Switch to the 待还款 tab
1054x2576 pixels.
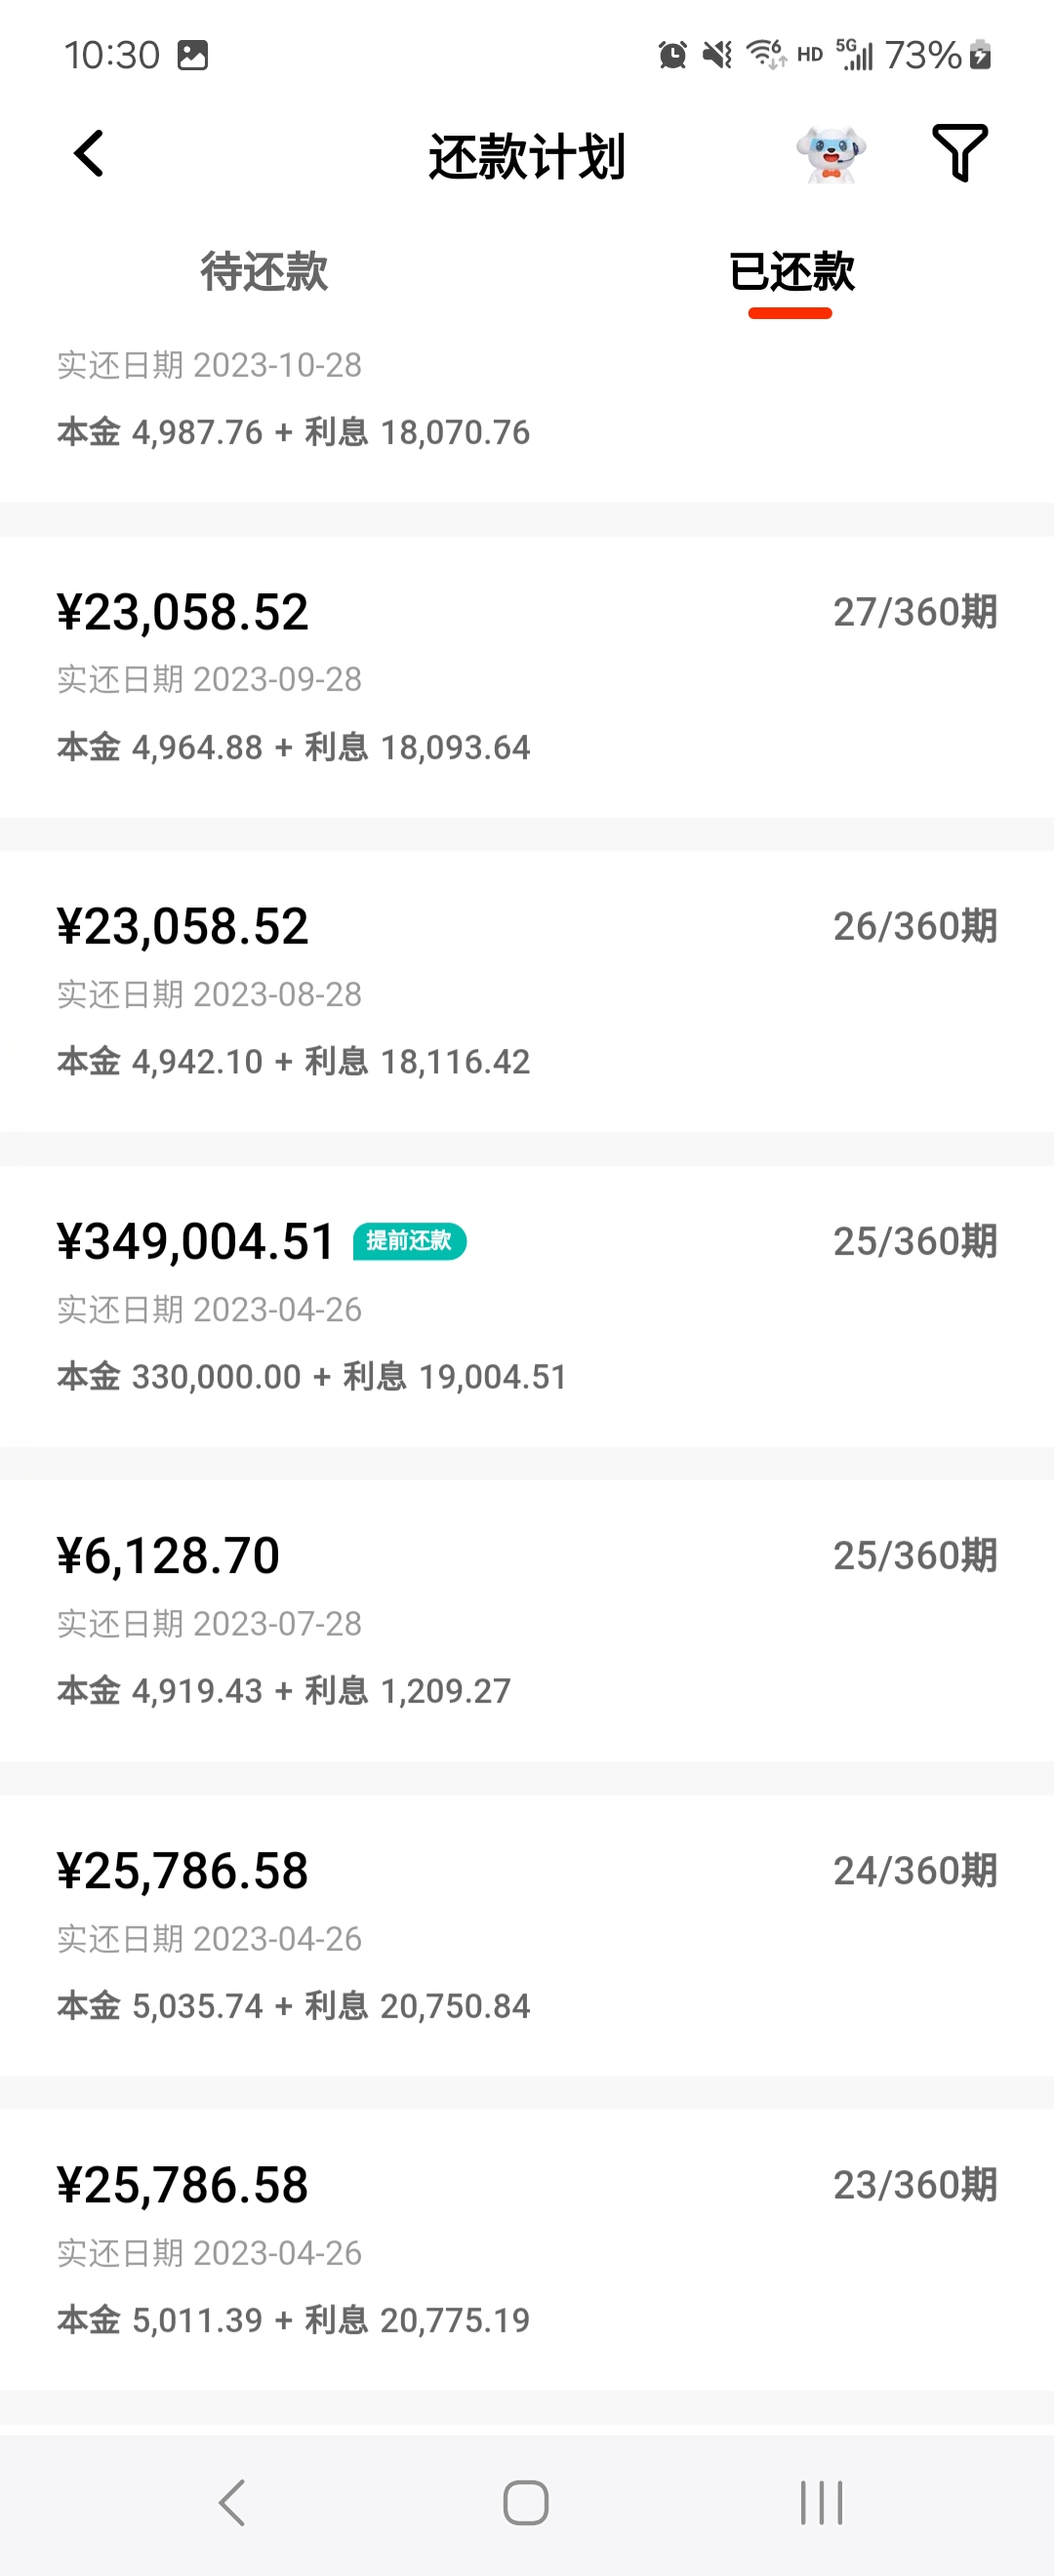[x=264, y=272]
